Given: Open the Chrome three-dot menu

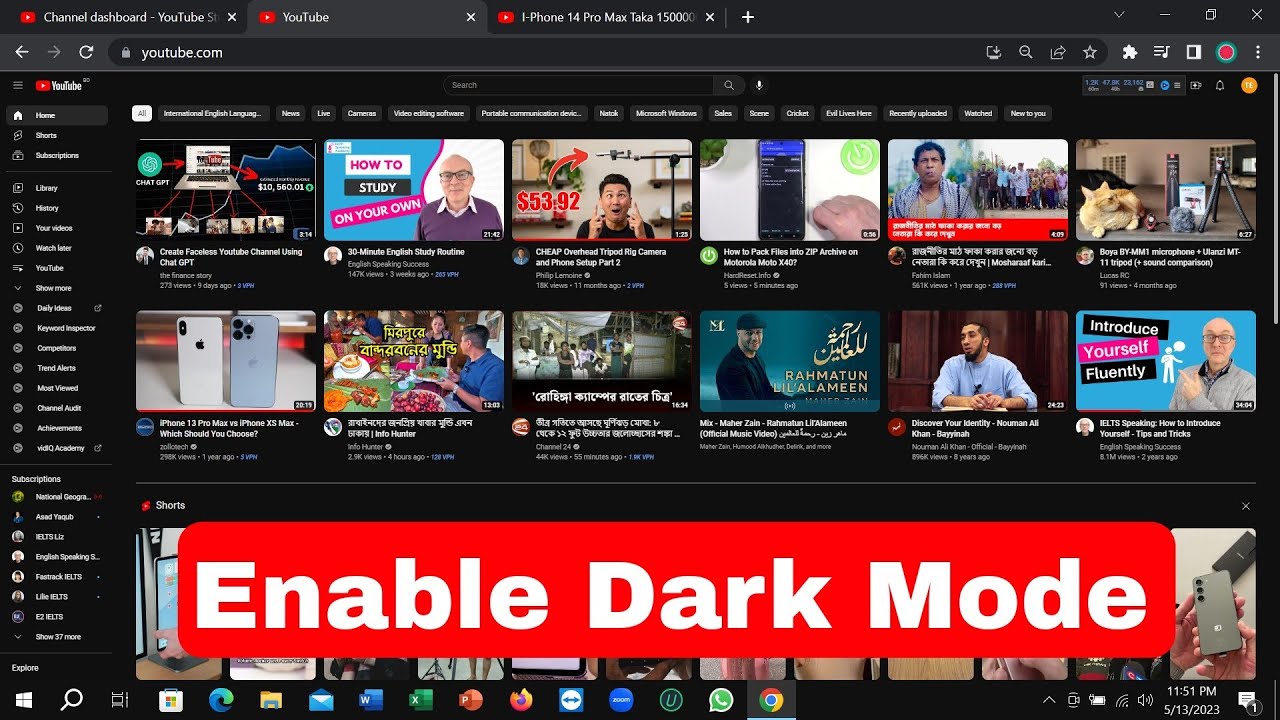Looking at the screenshot, I should point(1258,52).
